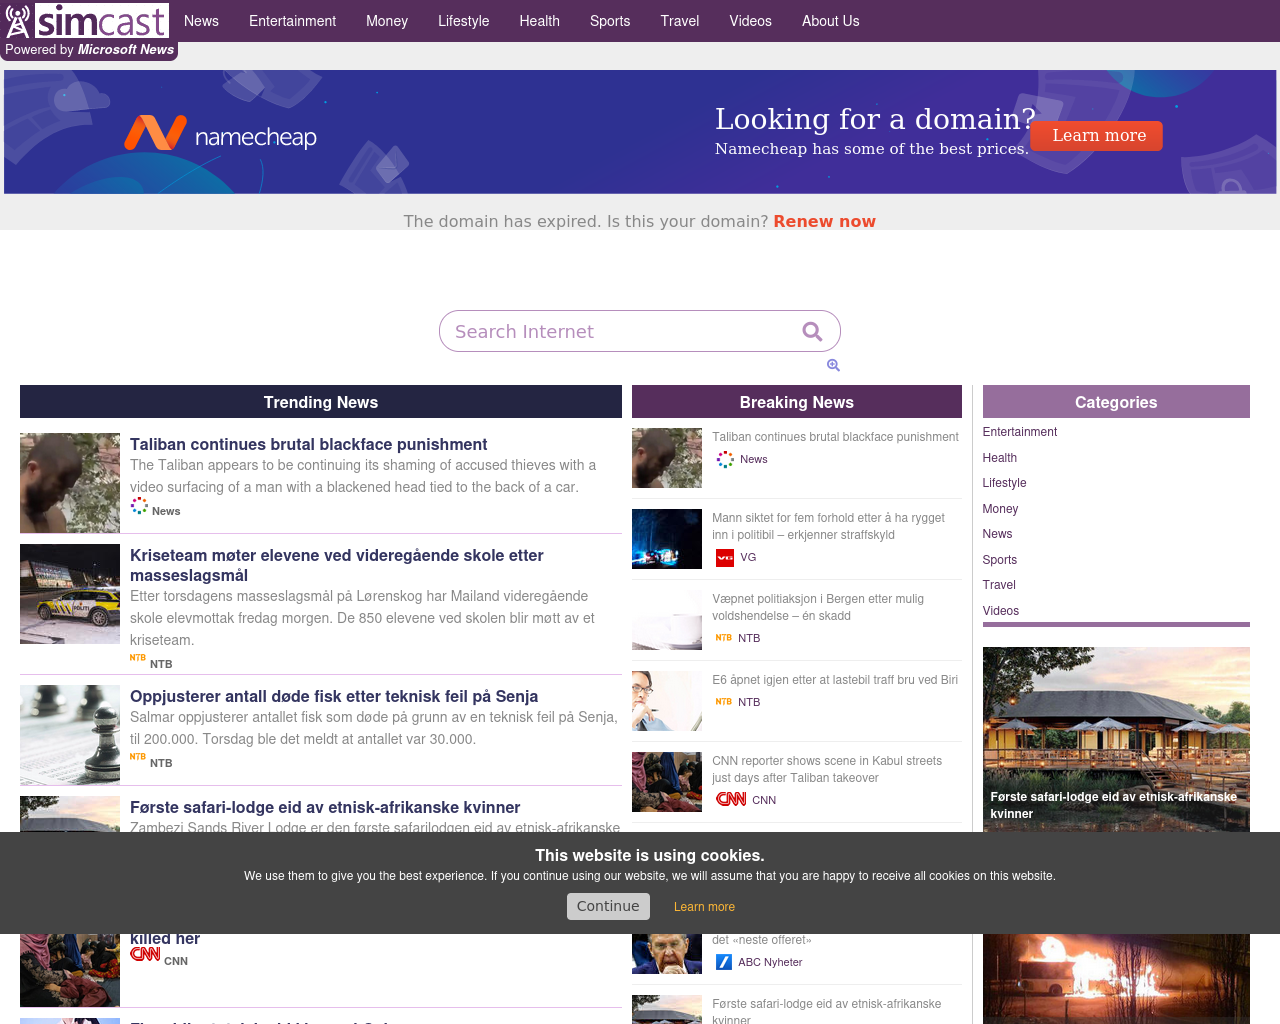Select News in Categories list

coord(997,534)
